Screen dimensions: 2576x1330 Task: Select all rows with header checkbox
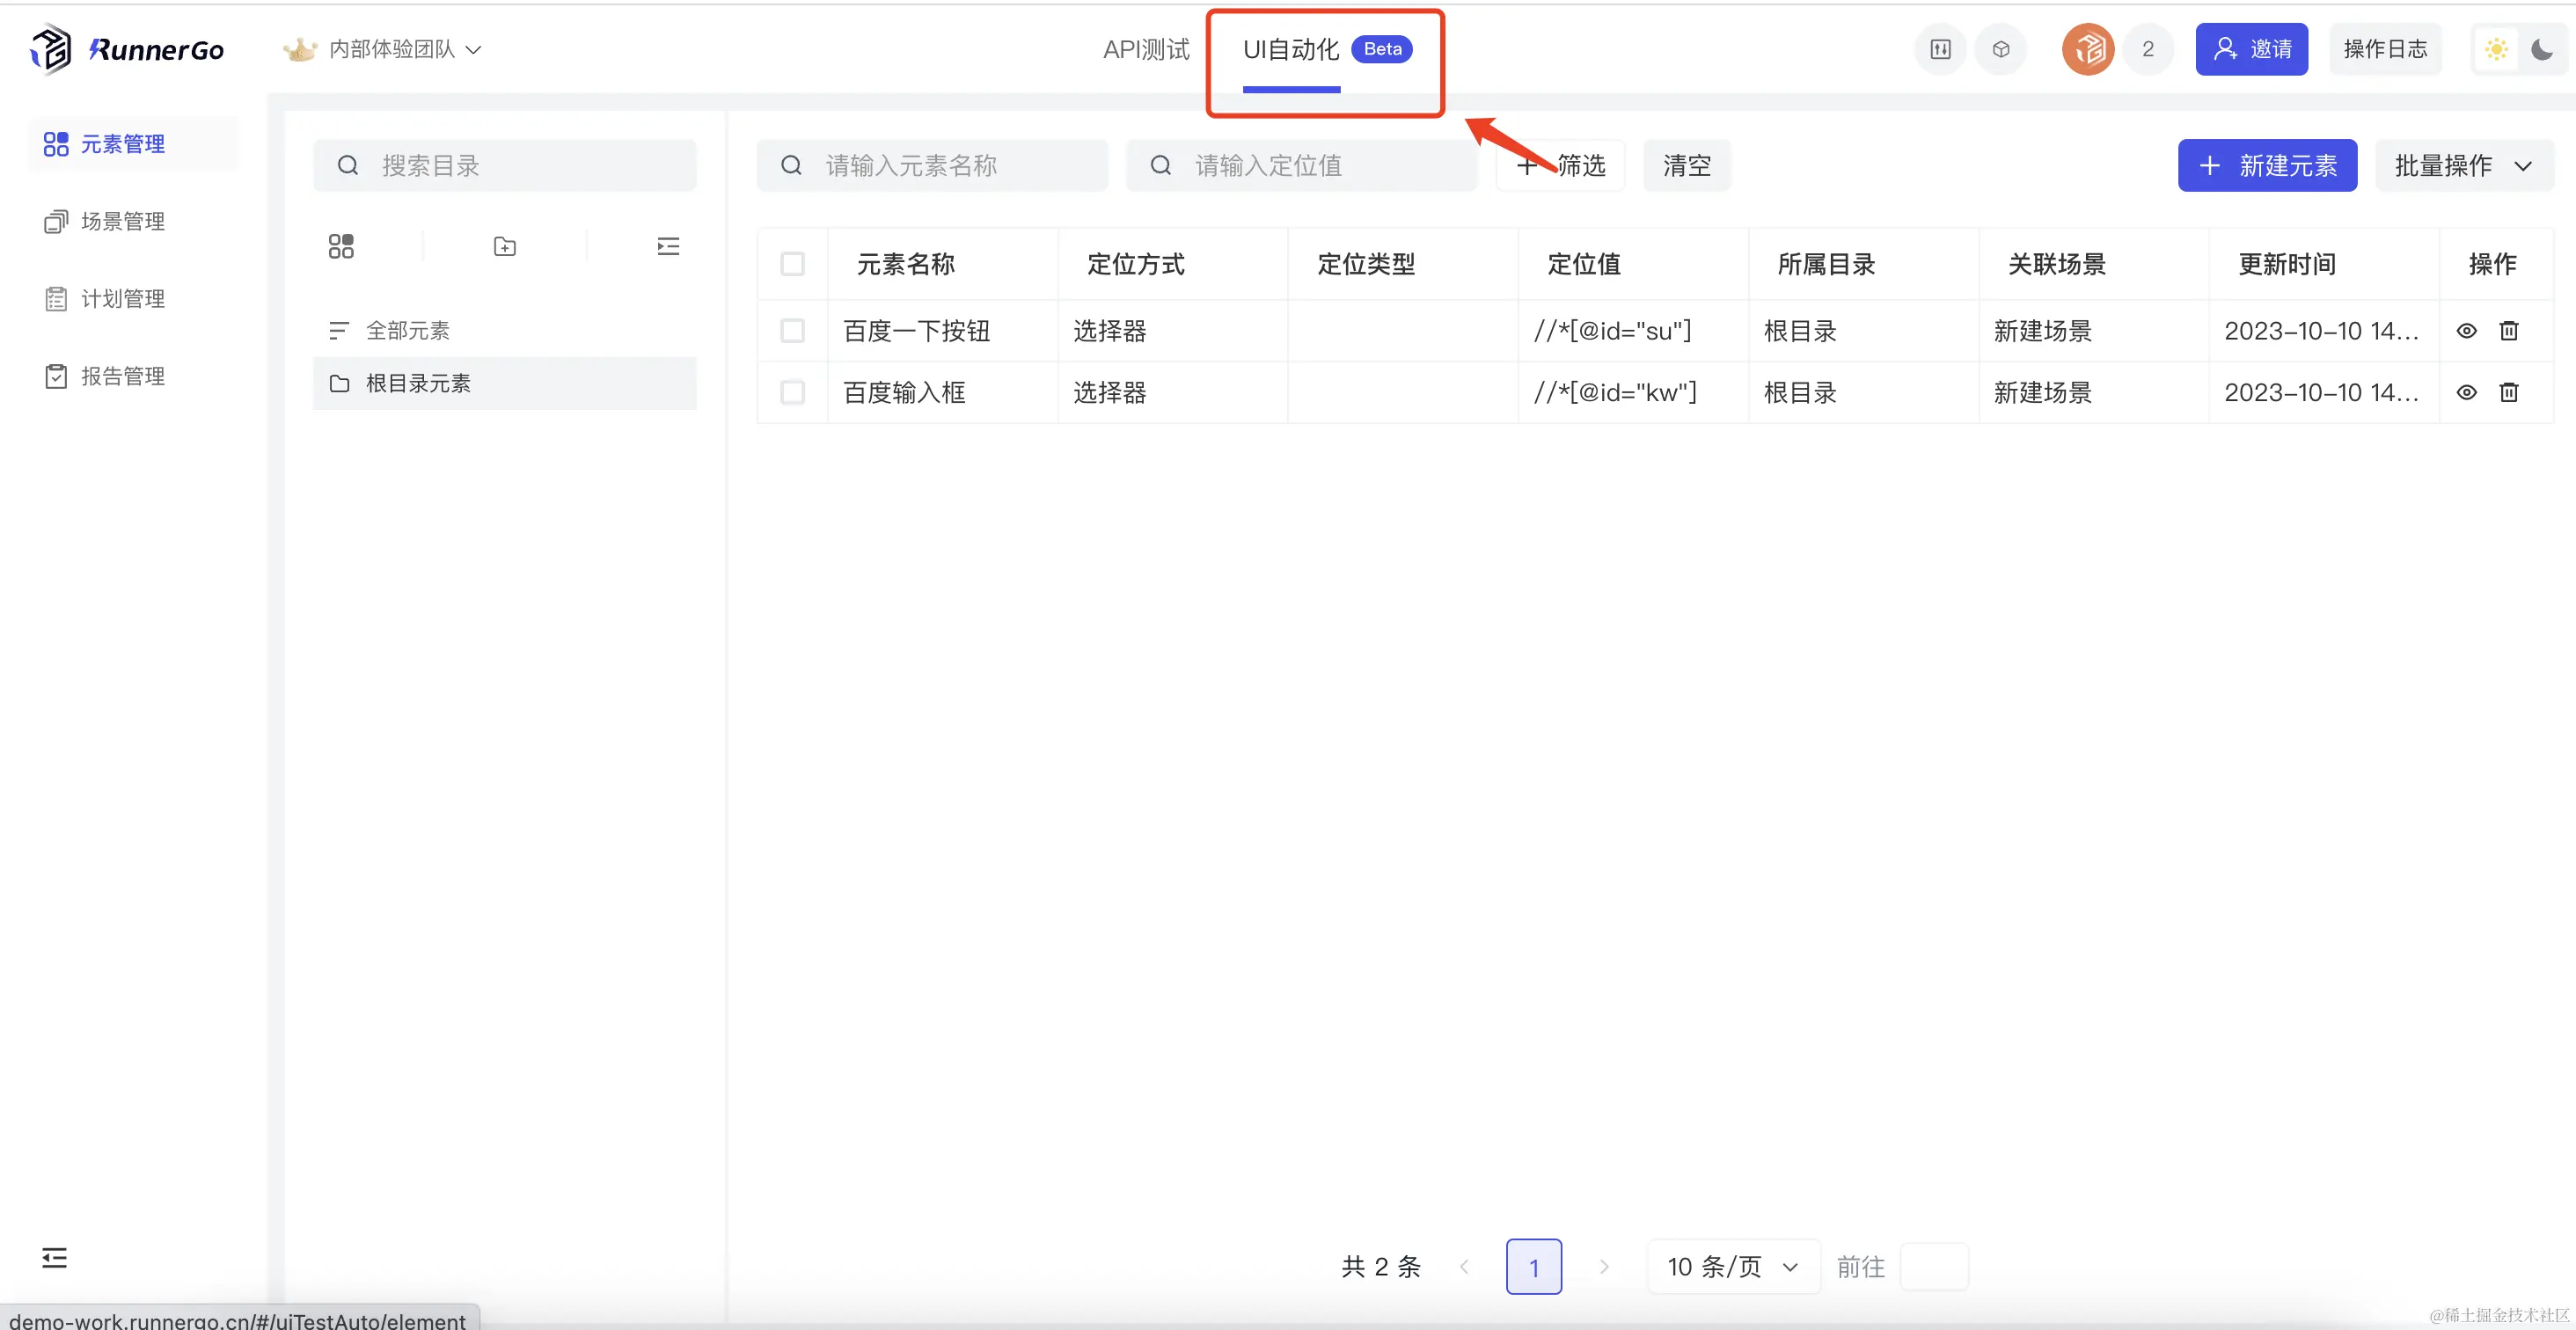792,264
